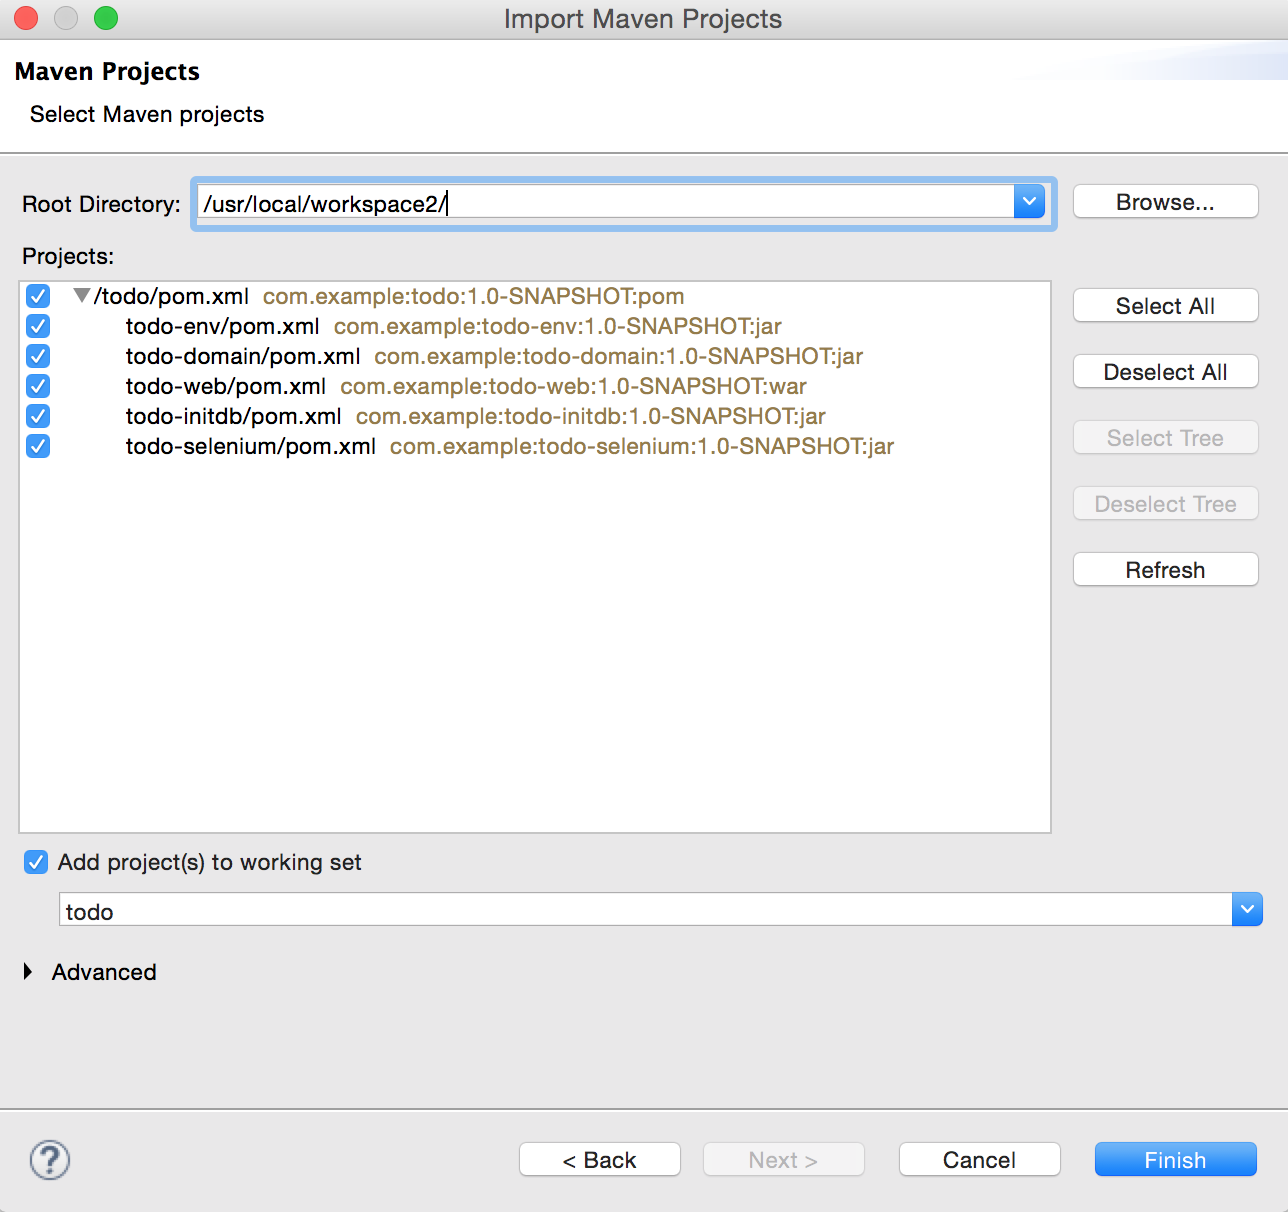Go back to the previous wizard page
Screen dimensions: 1288x1212
click(599, 1159)
